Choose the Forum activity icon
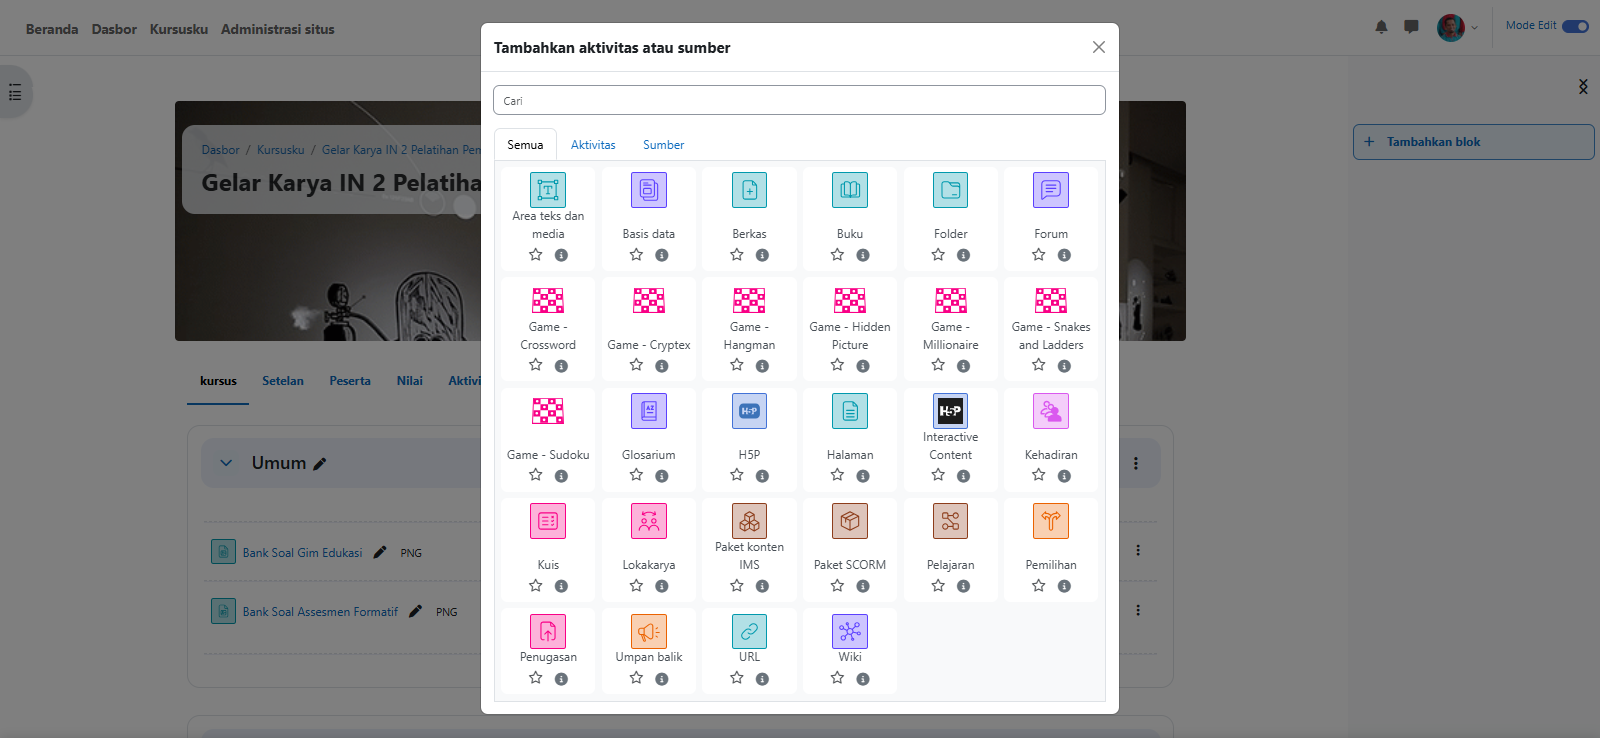This screenshot has height=738, width=1600. pyautogui.click(x=1050, y=190)
